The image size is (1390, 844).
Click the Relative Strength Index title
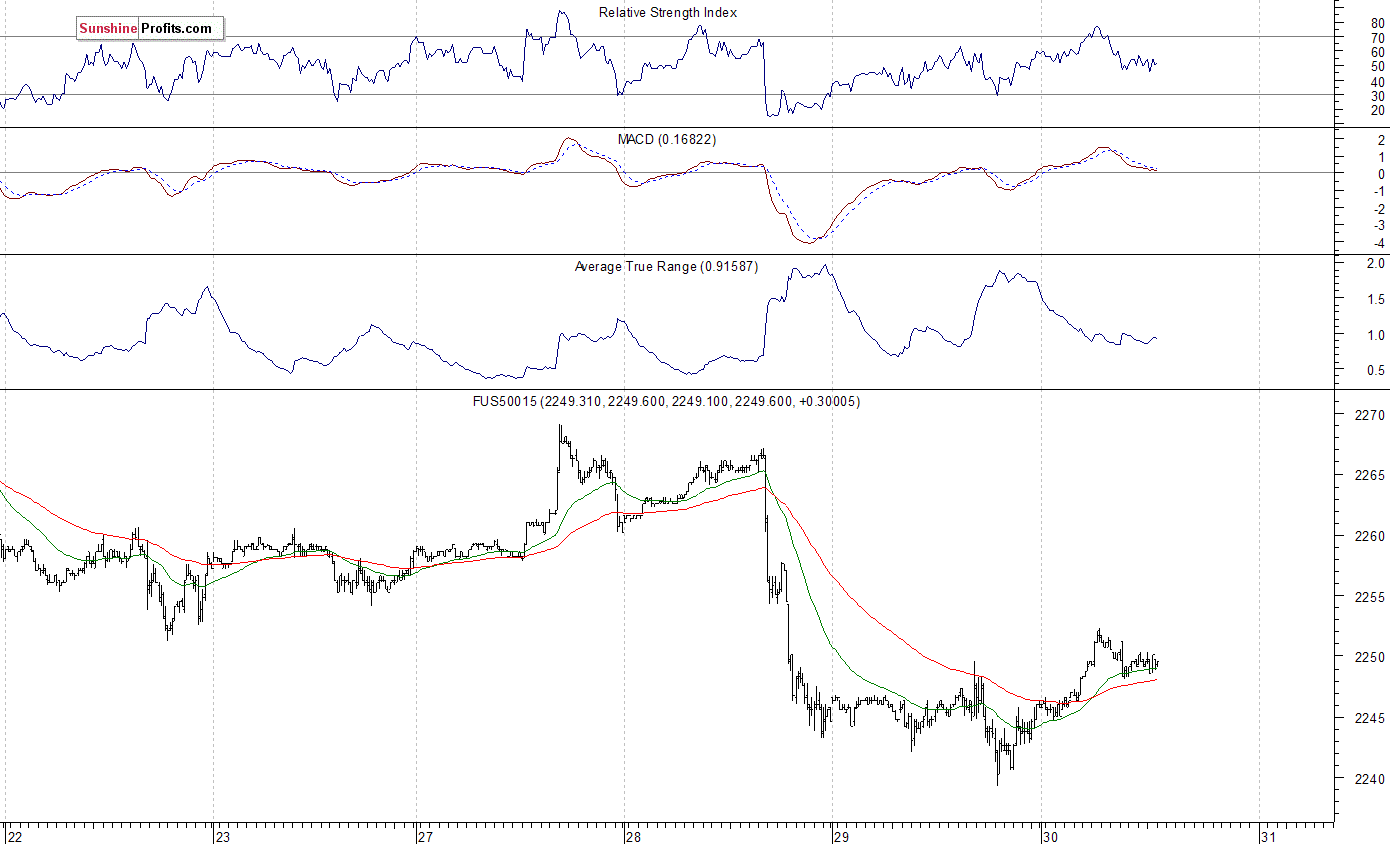click(668, 12)
